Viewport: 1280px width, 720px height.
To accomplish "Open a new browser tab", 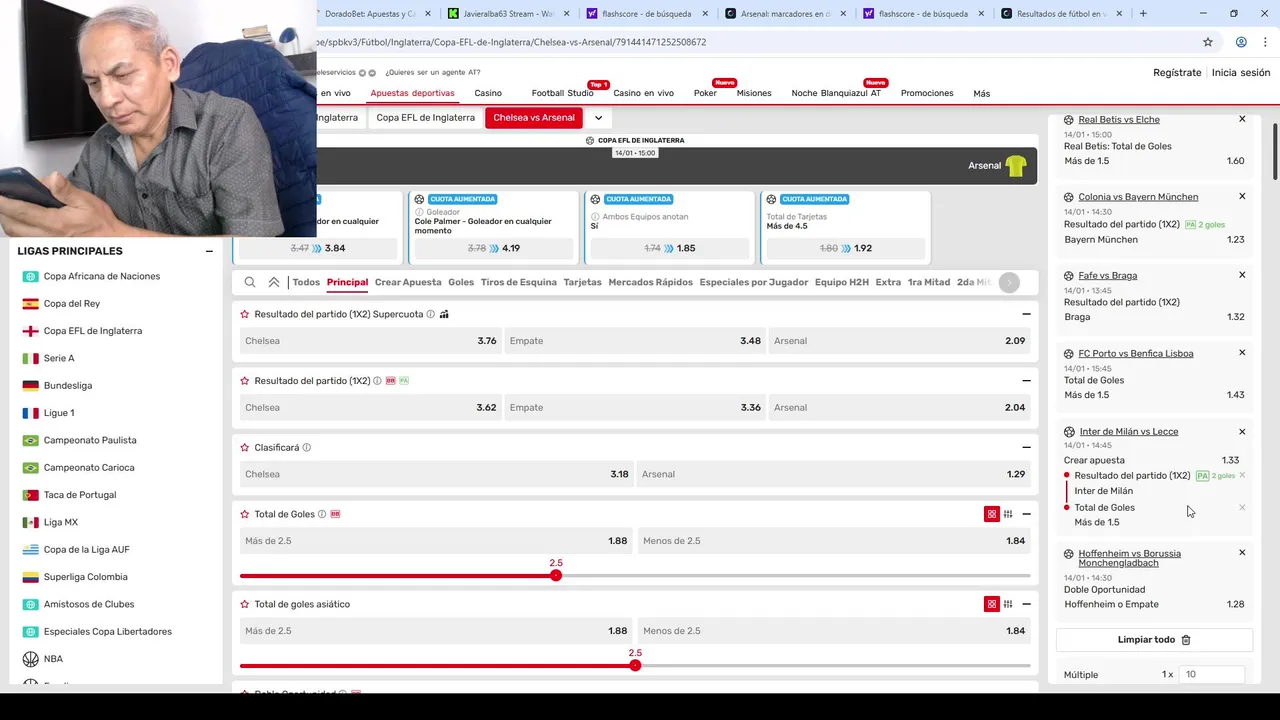I will click(x=1143, y=13).
